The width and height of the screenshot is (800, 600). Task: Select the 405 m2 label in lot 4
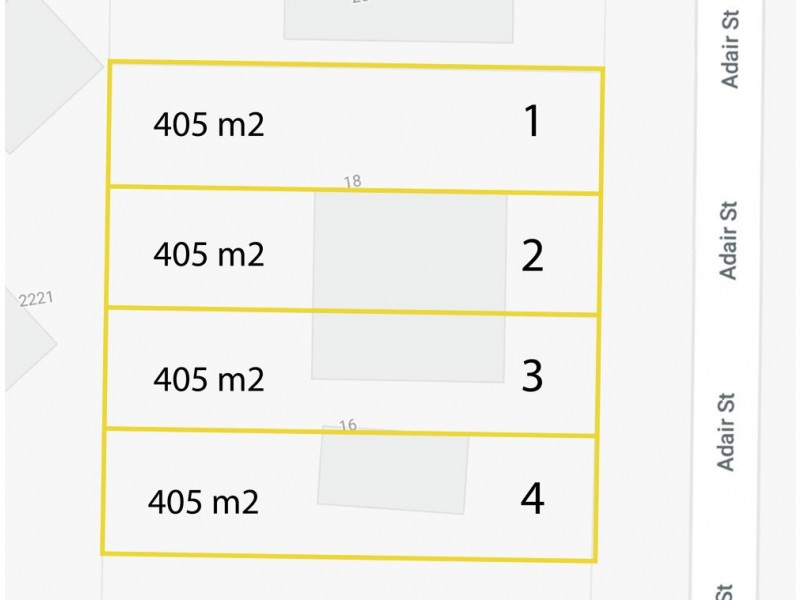(204, 501)
